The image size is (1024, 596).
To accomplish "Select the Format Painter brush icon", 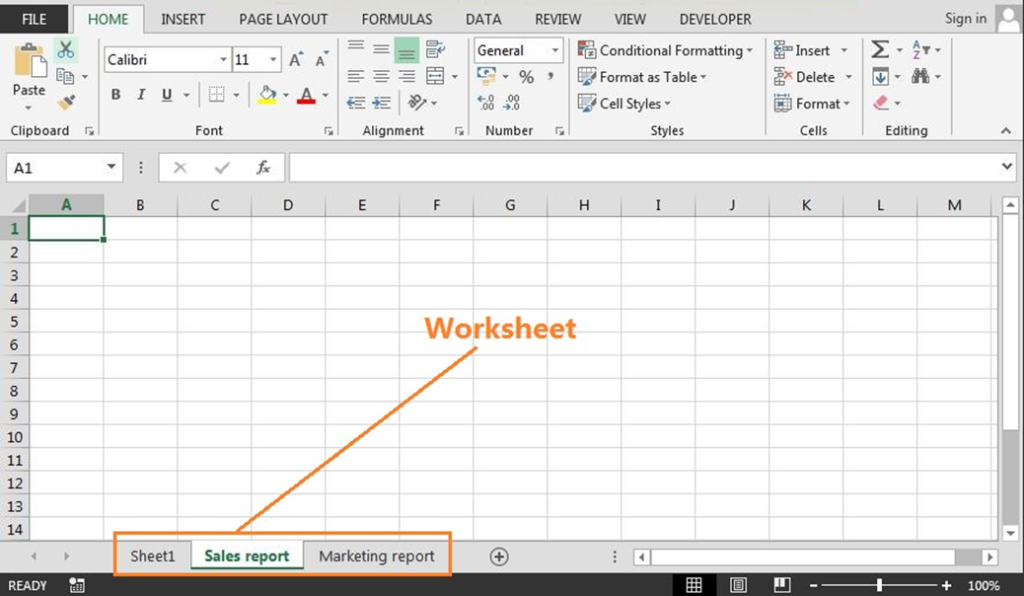I will tap(66, 102).
